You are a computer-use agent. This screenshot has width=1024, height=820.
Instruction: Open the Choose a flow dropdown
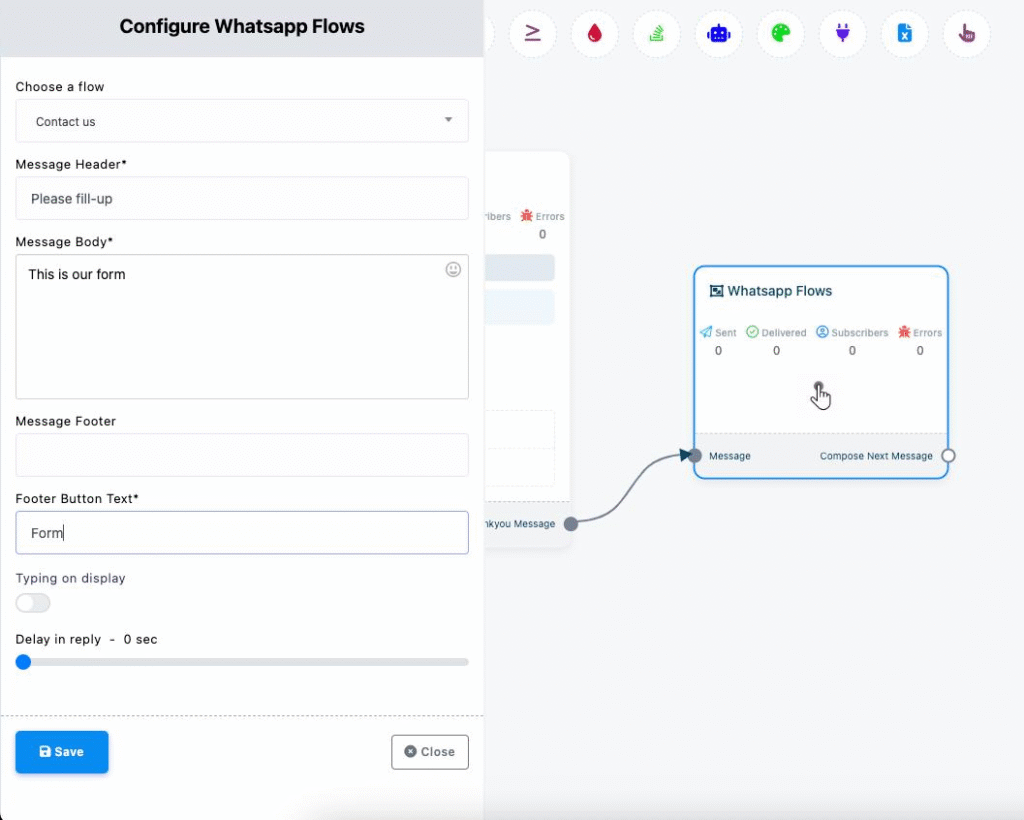tap(242, 121)
